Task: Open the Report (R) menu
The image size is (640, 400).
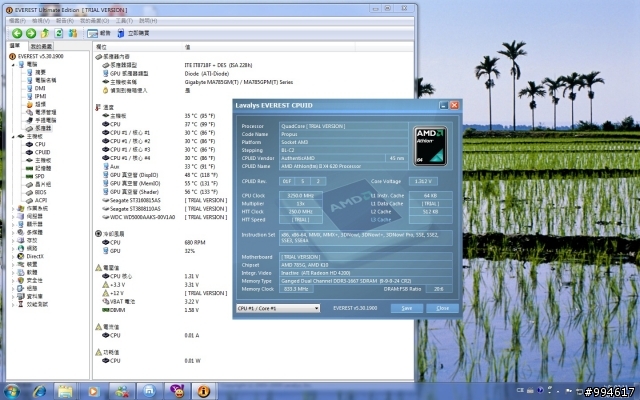Action: click(64, 20)
